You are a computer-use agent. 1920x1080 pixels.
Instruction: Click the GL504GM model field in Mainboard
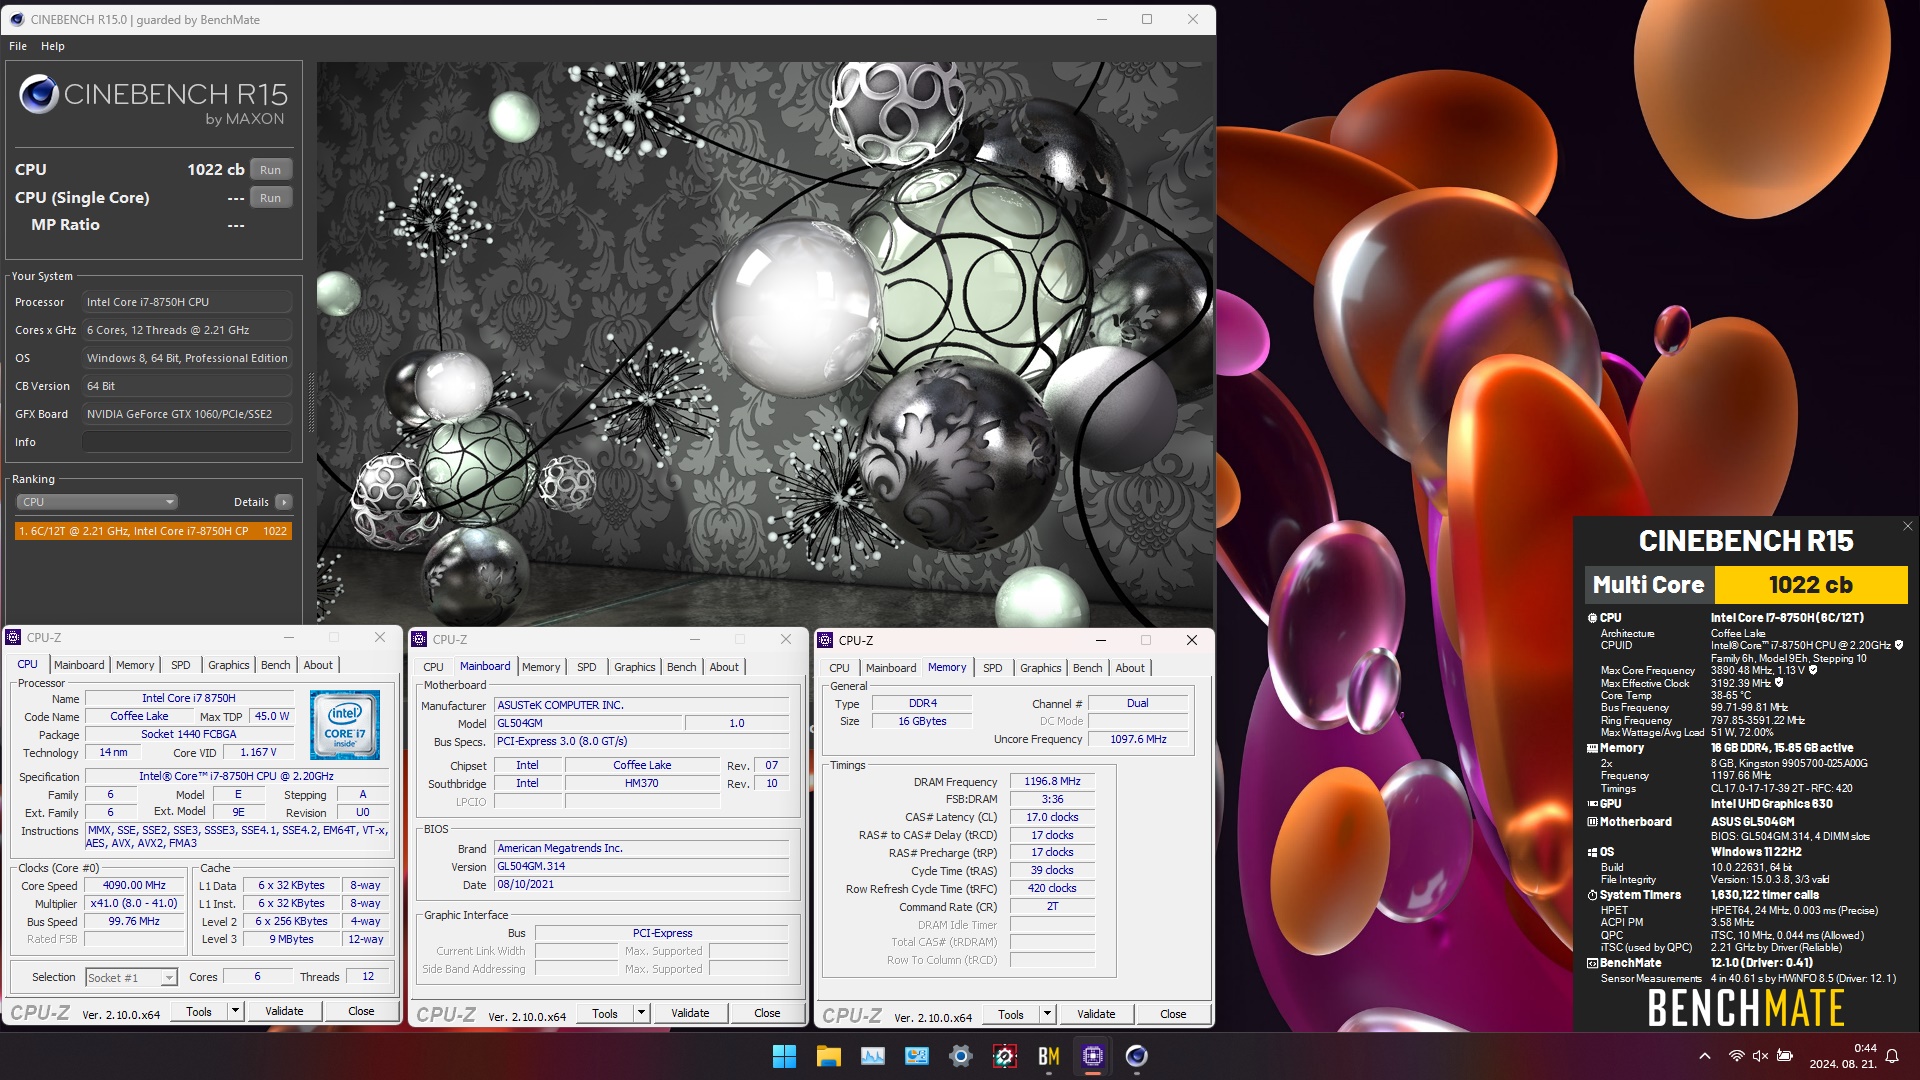point(589,723)
